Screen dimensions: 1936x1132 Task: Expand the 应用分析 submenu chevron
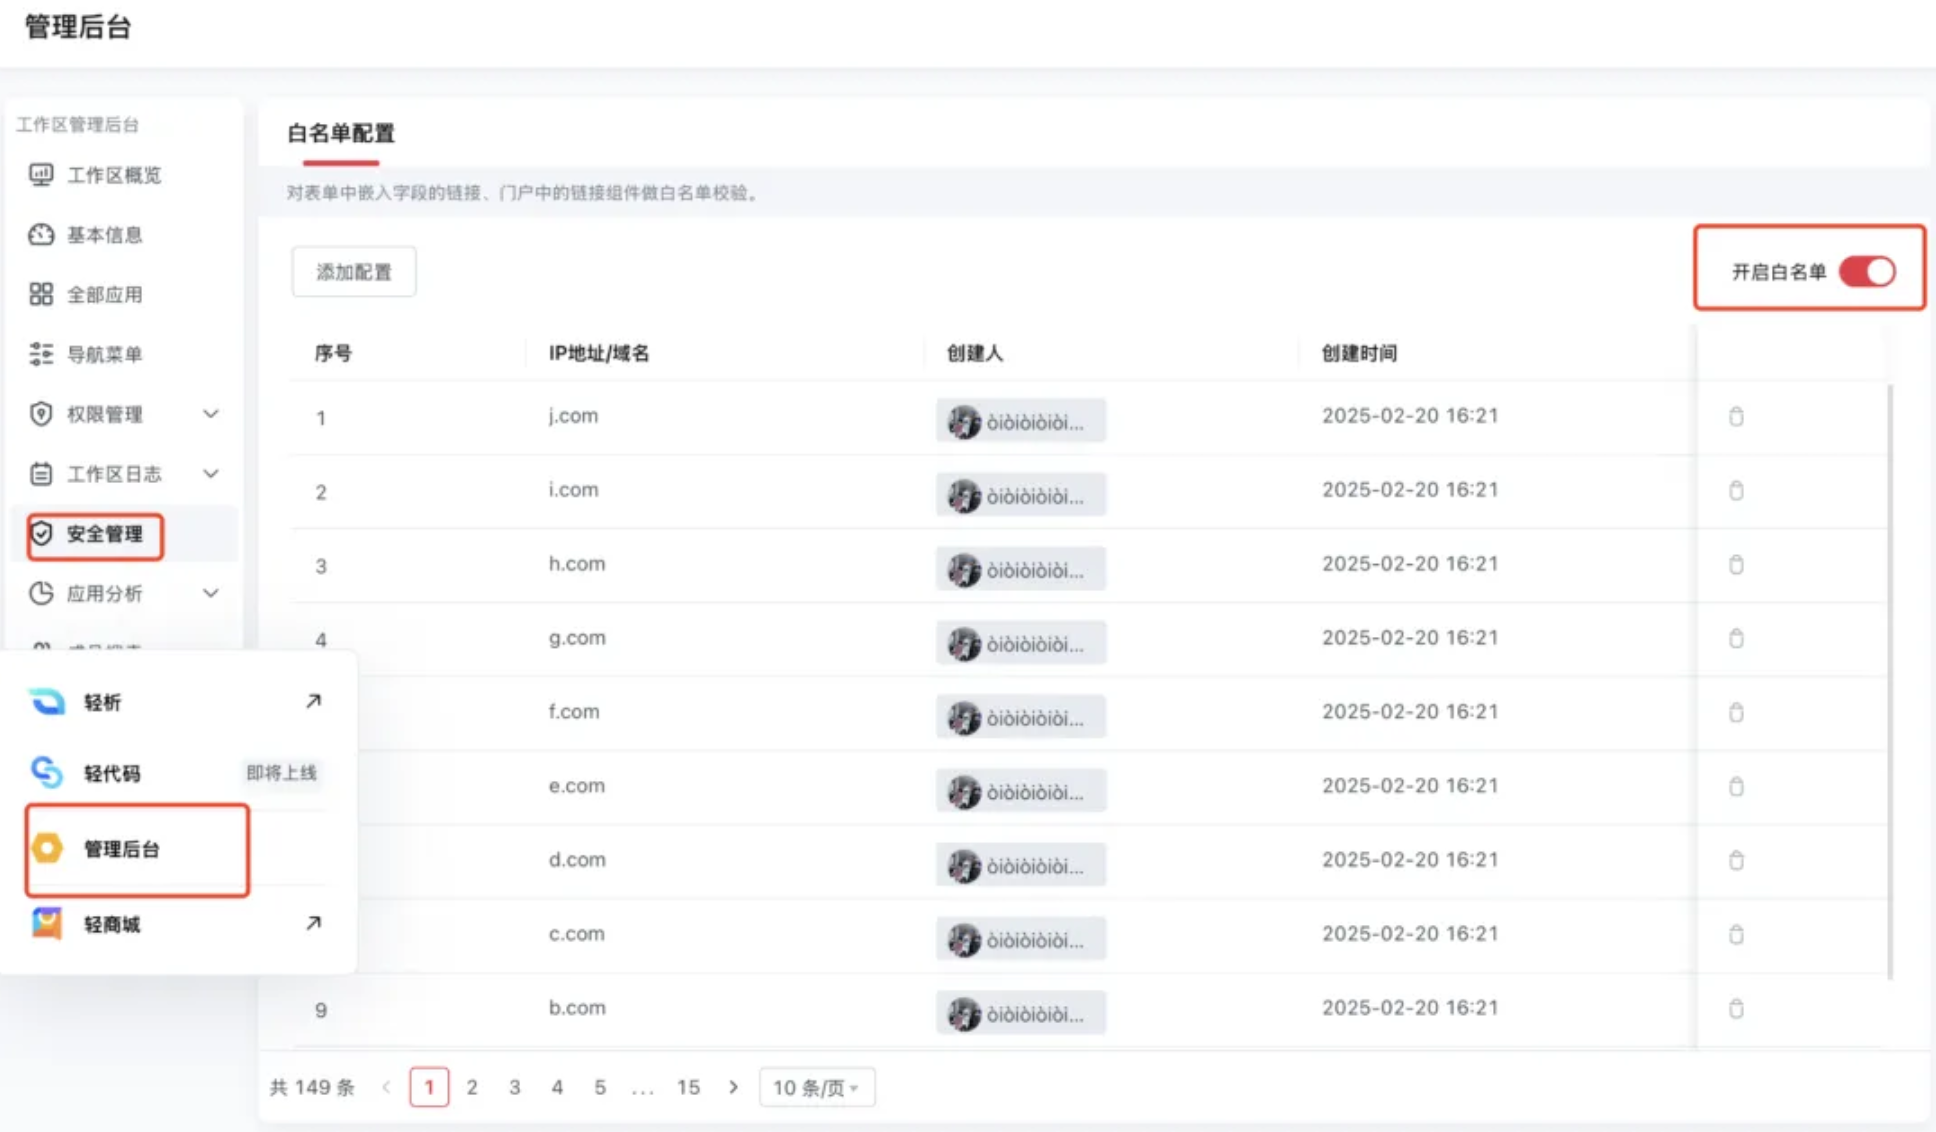(211, 593)
